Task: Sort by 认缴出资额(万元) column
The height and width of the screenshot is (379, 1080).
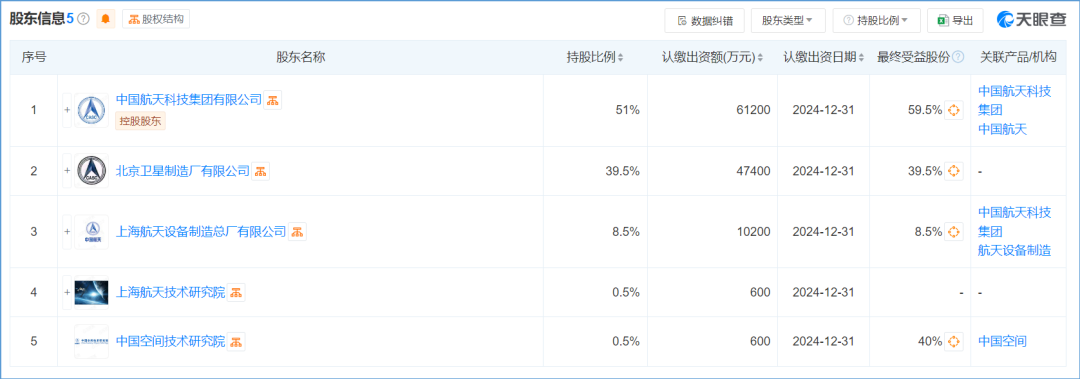Action: pyautogui.click(x=712, y=58)
